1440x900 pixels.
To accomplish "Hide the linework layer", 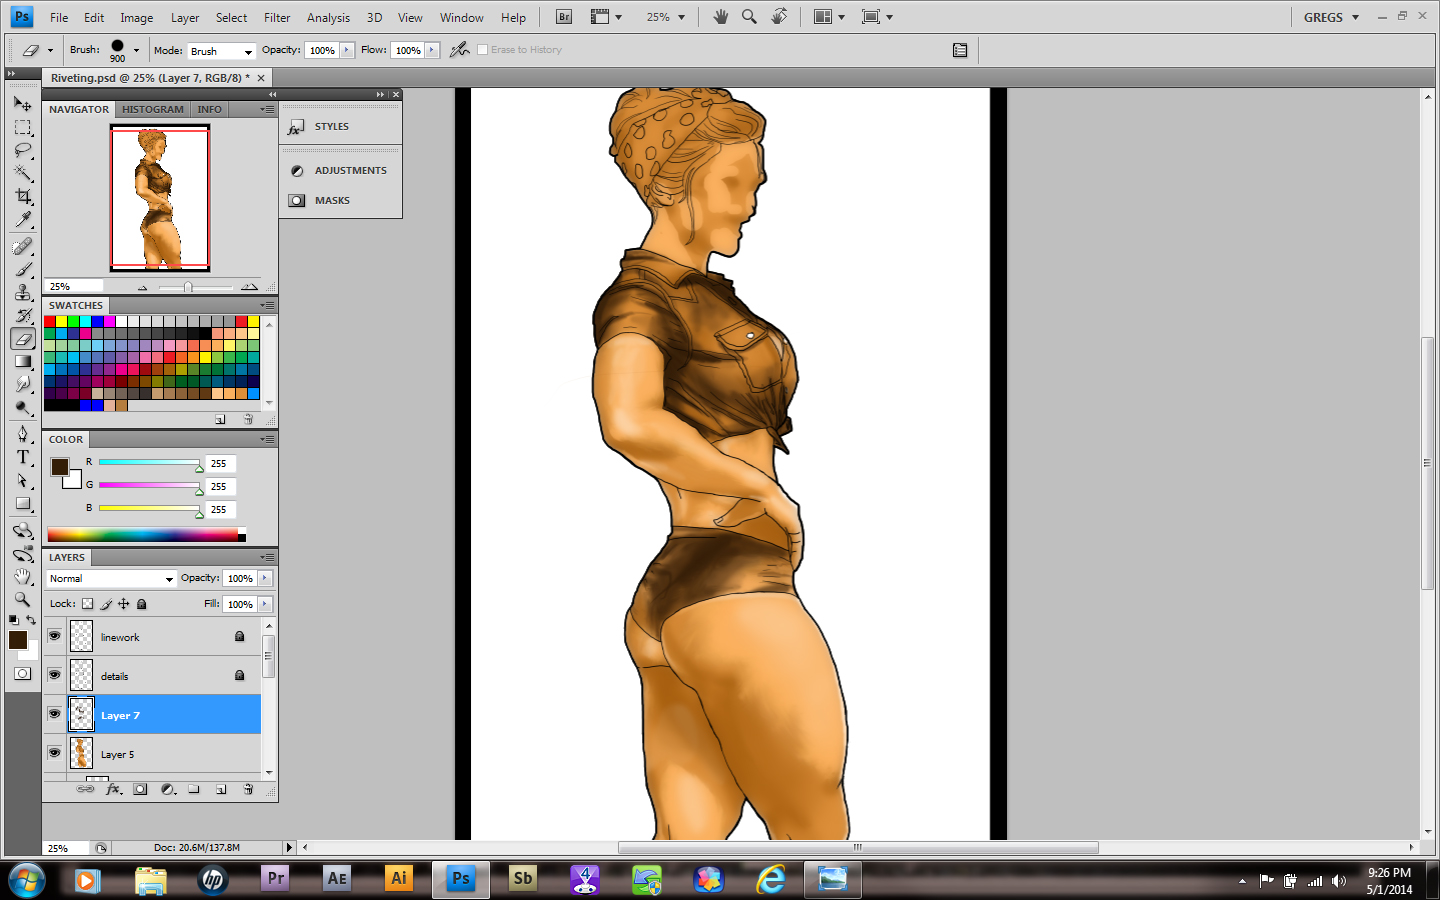I will [54, 636].
